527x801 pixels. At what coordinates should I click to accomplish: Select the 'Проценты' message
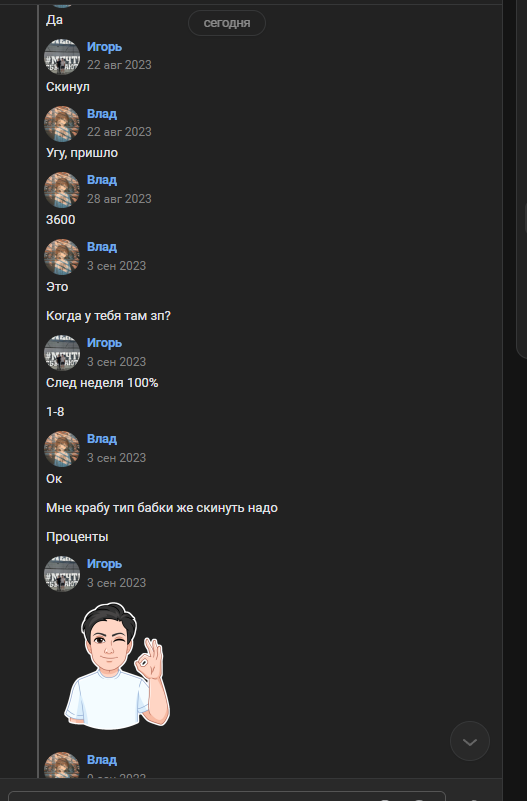click(77, 537)
